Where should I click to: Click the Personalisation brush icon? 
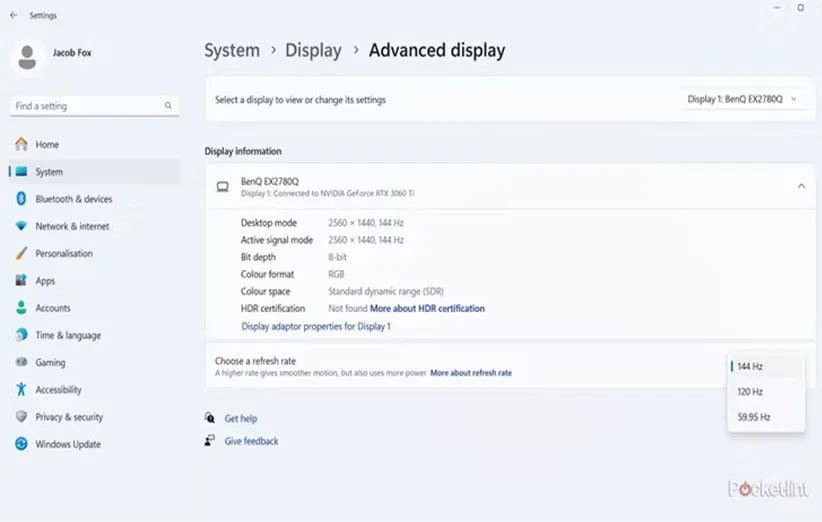(21, 254)
